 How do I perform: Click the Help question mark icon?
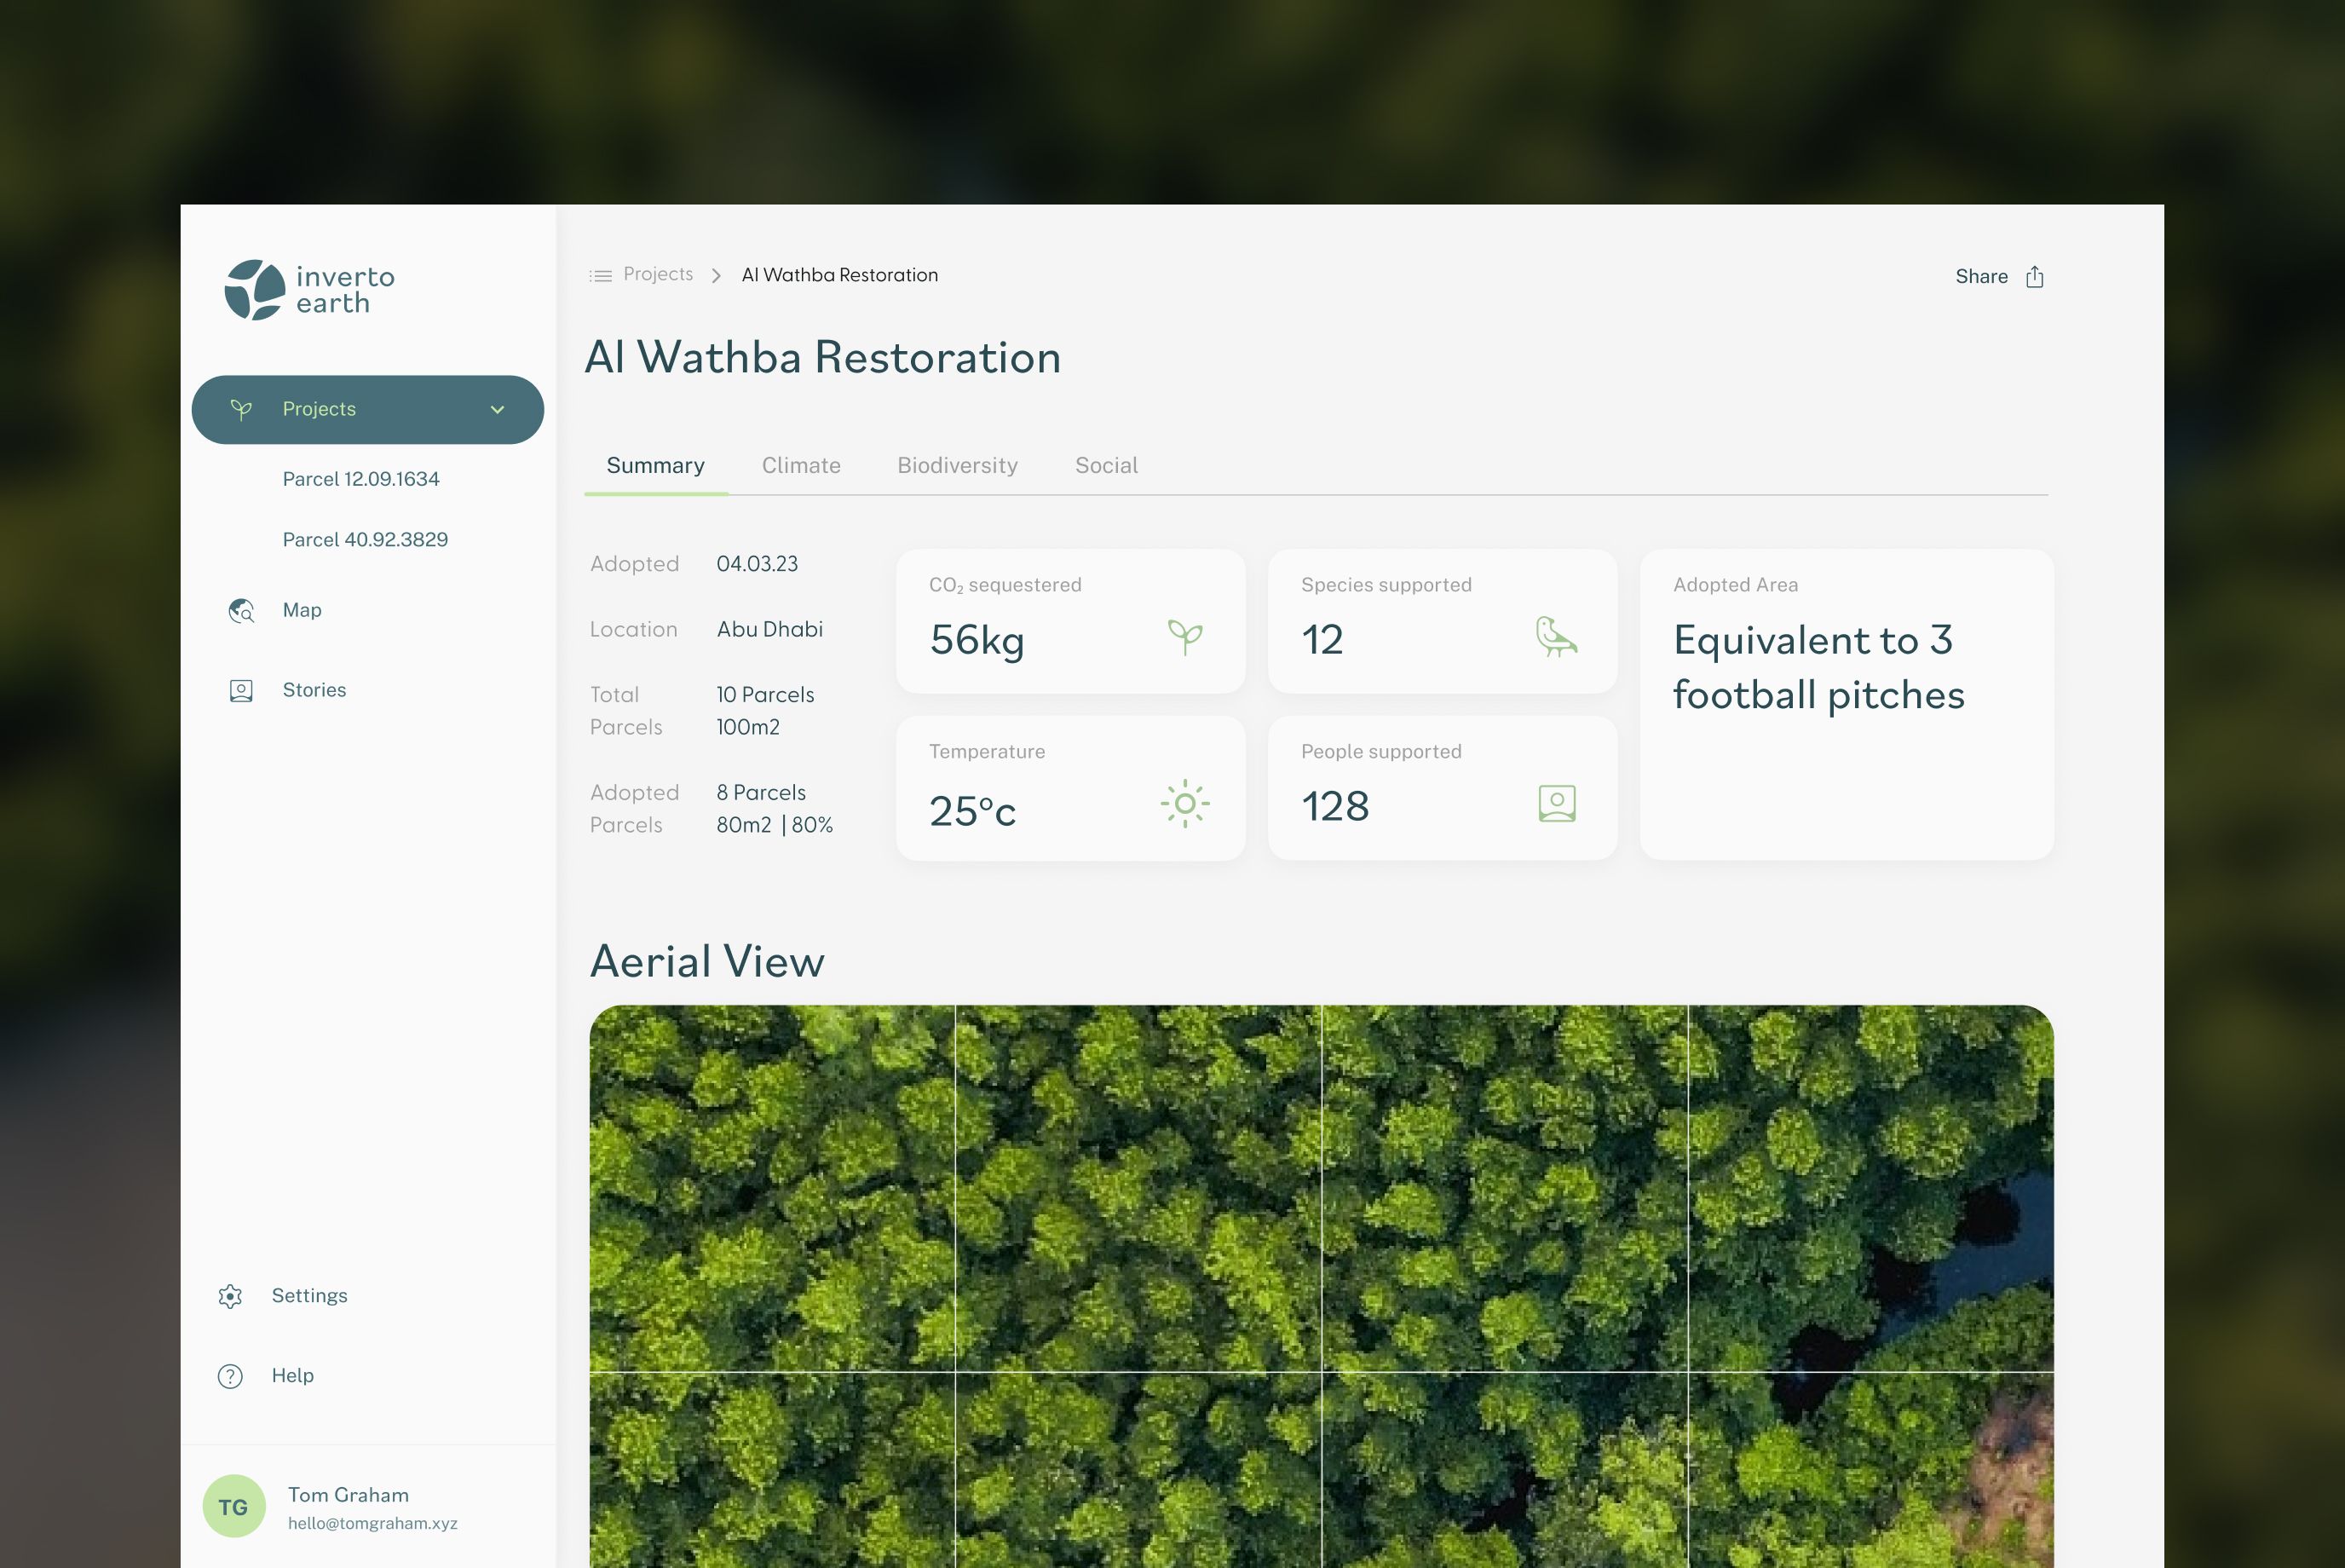pos(230,1376)
